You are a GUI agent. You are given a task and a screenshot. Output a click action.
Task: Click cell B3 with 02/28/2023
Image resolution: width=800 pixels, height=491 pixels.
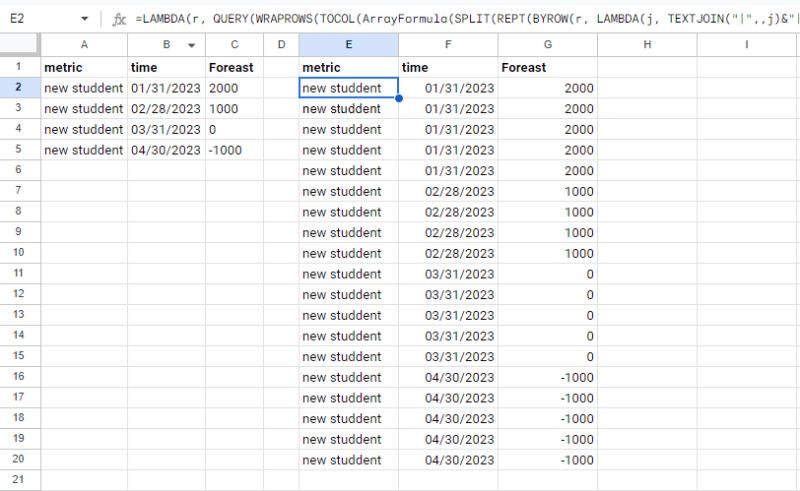tap(166, 109)
